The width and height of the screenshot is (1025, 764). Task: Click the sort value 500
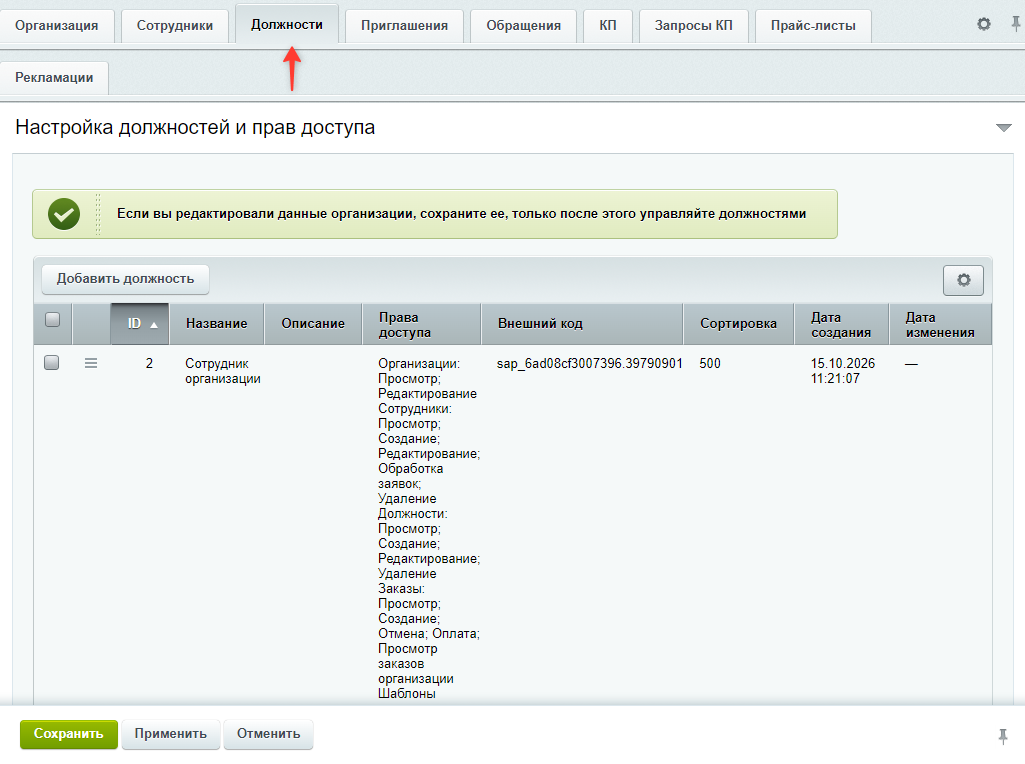point(710,363)
